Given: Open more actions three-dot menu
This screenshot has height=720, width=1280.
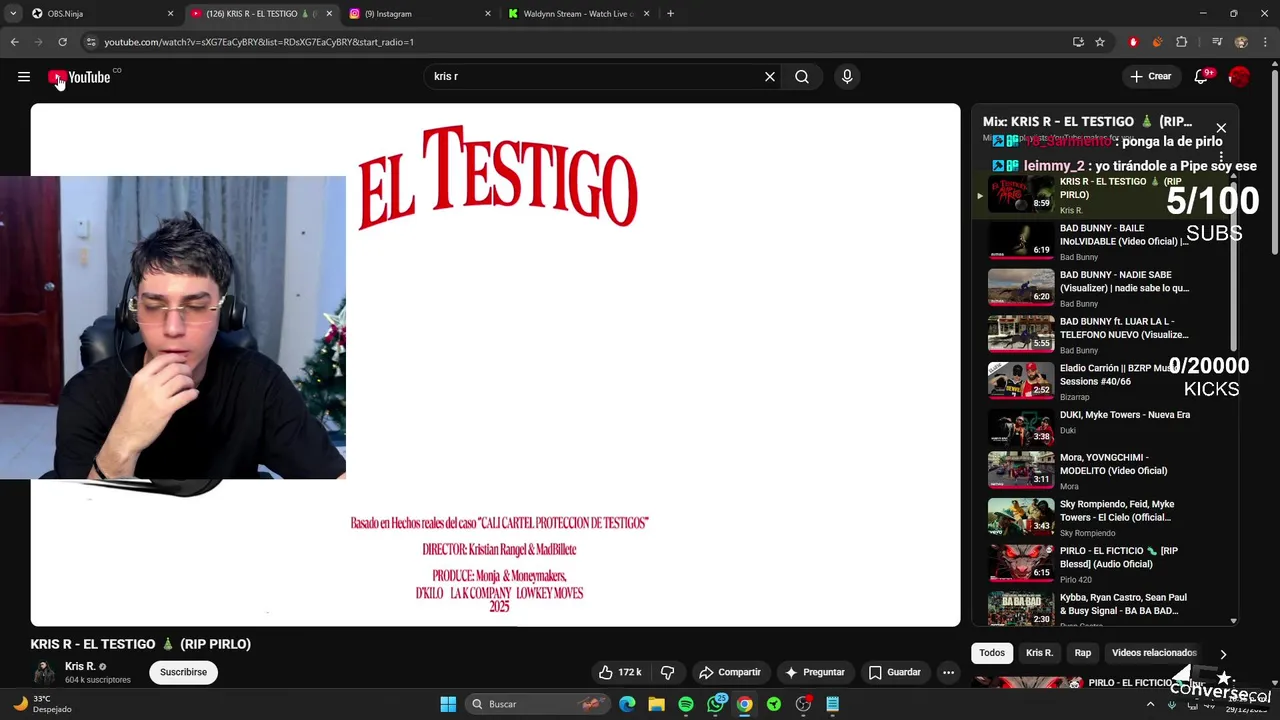Looking at the screenshot, I should click(948, 672).
